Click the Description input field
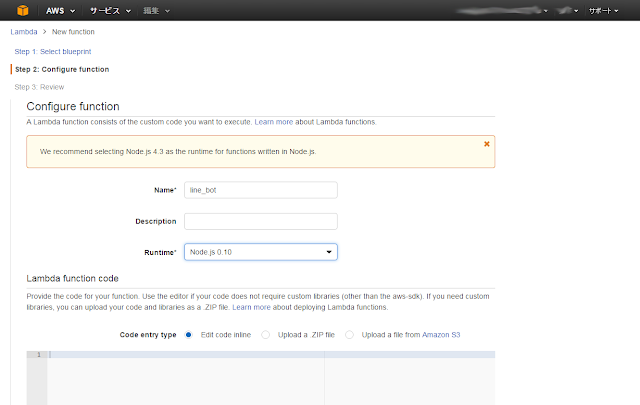 261,221
